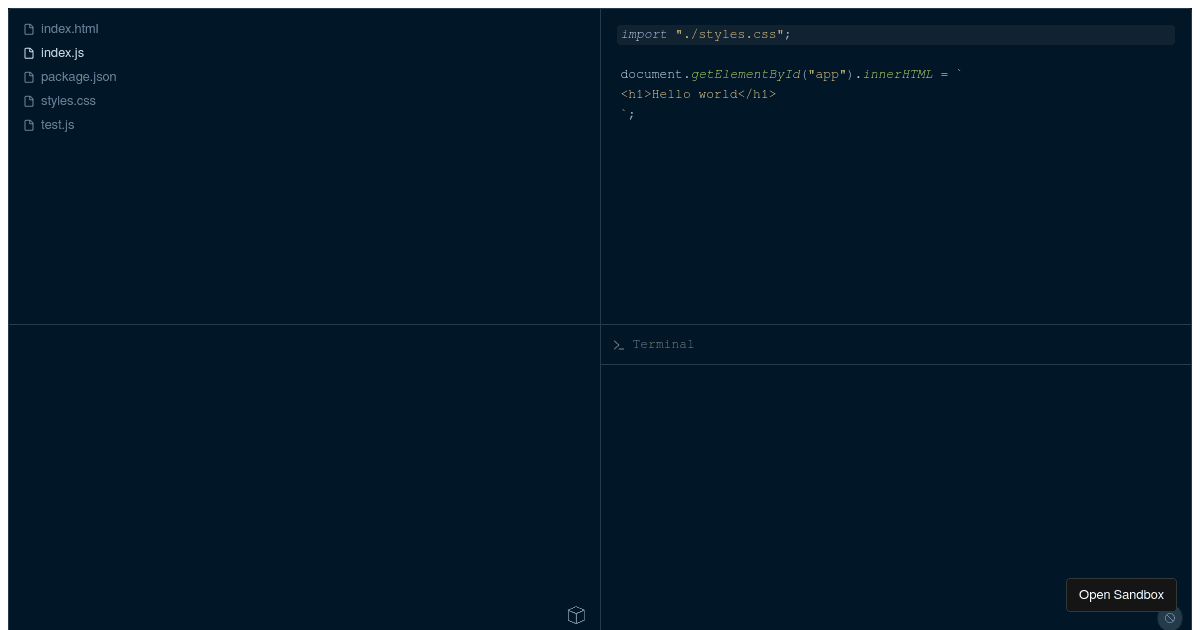Open index.html from the file list
The image size is (1200, 630).
pyautogui.click(x=69, y=28)
